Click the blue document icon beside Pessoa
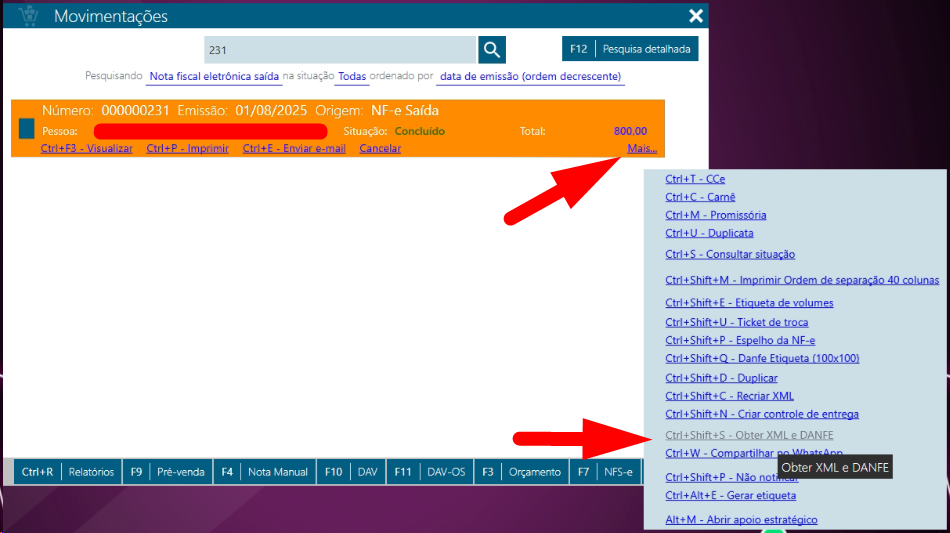The height and width of the screenshot is (533, 950). pos(26,130)
